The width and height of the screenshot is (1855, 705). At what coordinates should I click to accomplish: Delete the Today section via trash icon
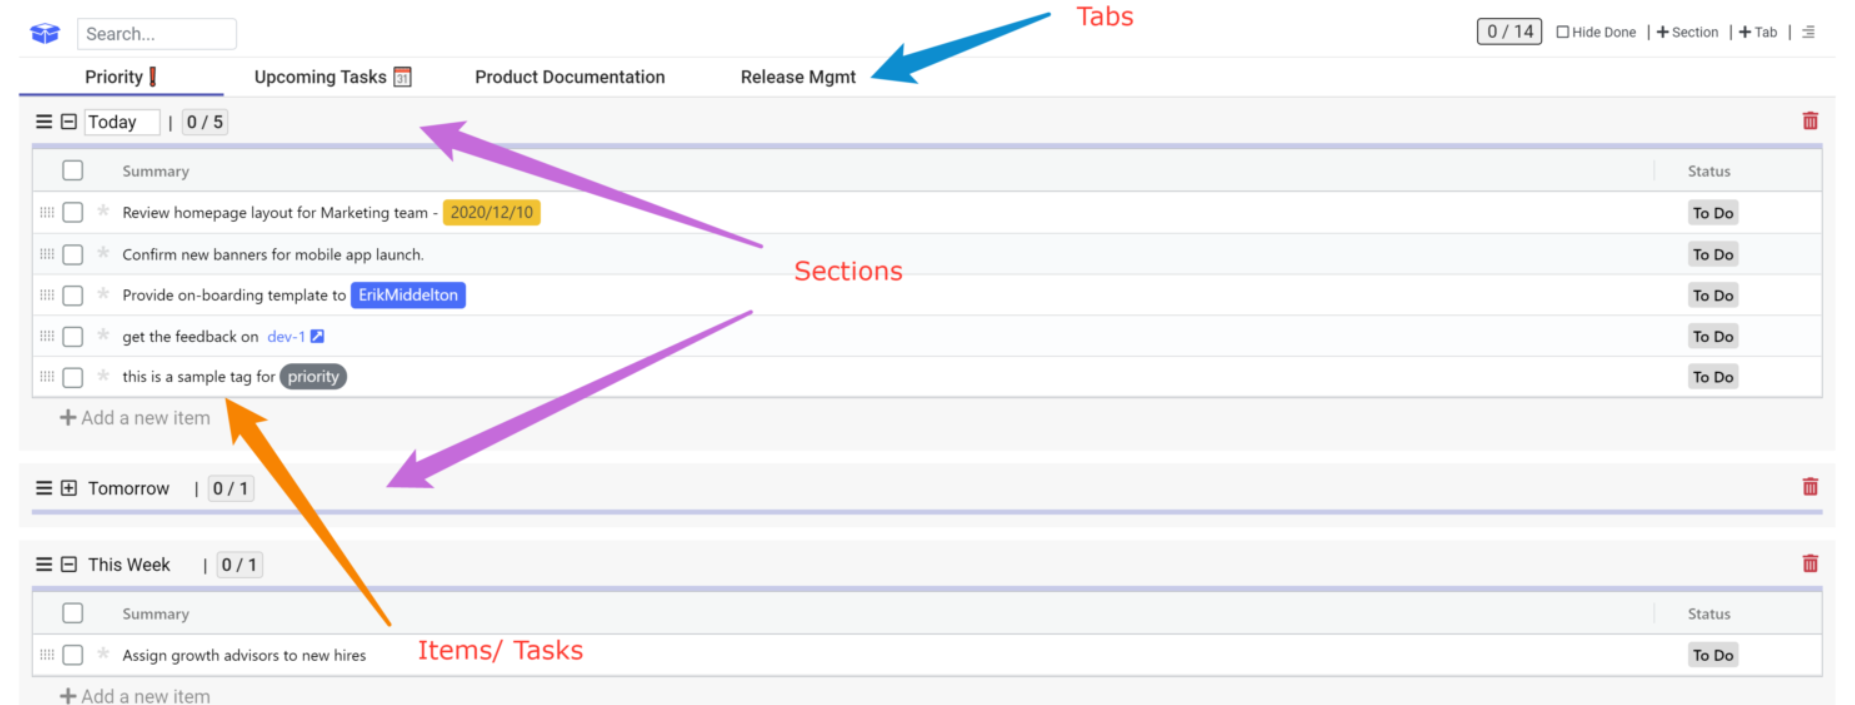click(1809, 121)
